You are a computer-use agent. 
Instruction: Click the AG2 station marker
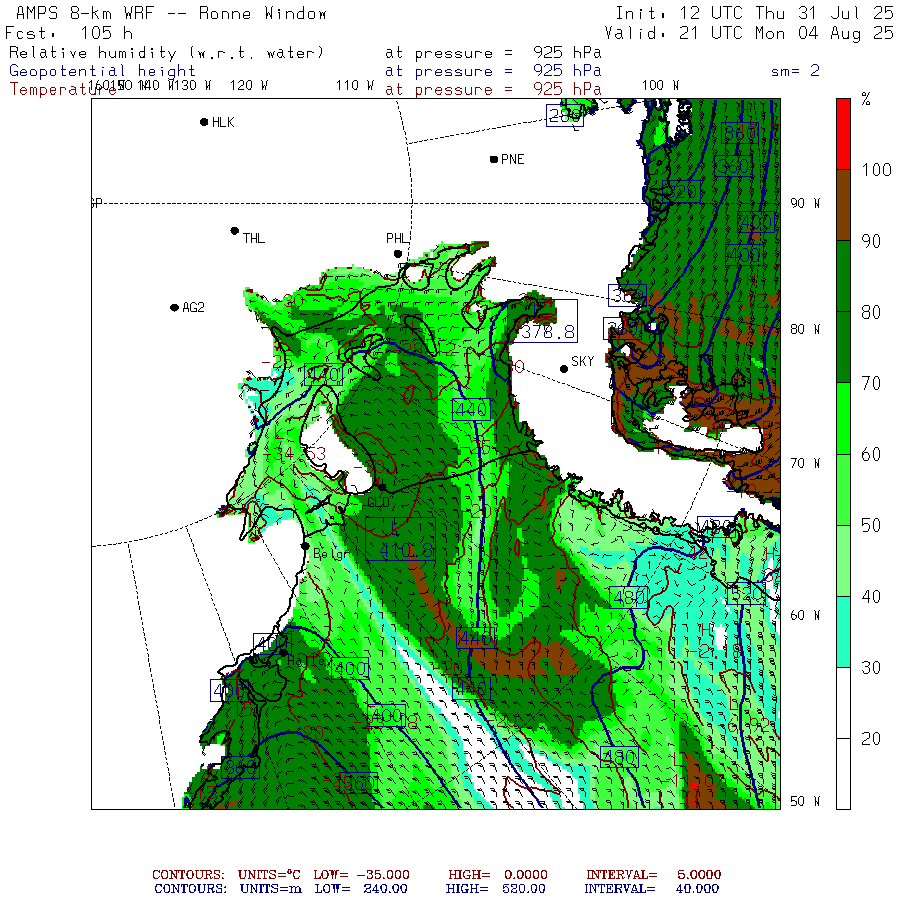(x=174, y=308)
